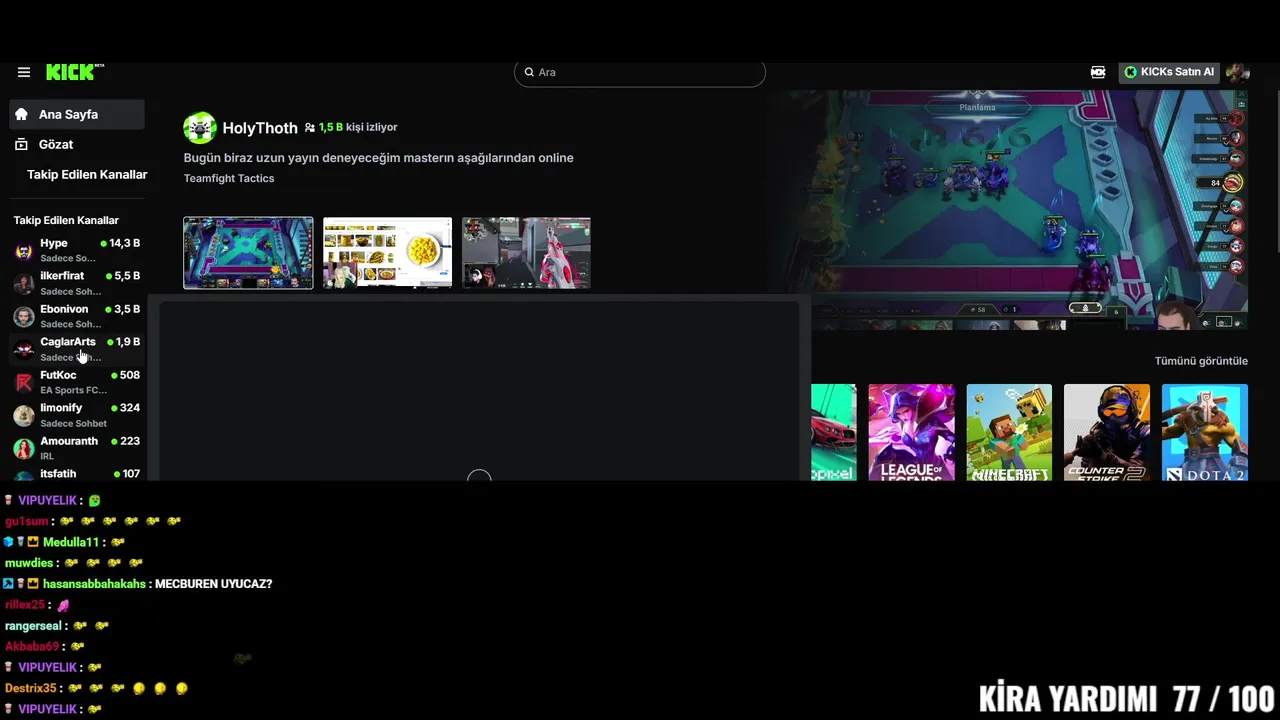This screenshot has width=1280, height=720.
Task: Open League of Legends category card
Action: 911,432
